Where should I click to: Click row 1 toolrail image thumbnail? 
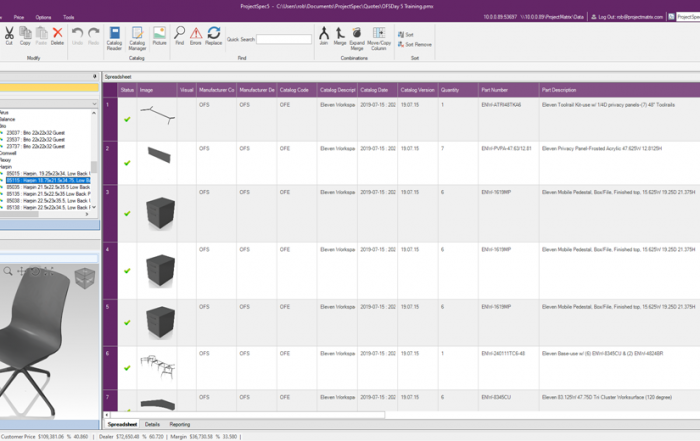(x=157, y=114)
